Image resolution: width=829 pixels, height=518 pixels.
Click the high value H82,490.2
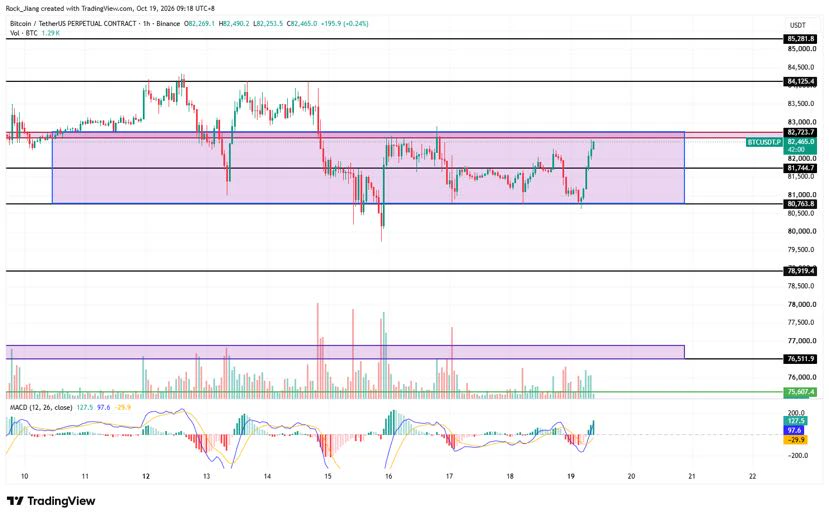(x=234, y=24)
